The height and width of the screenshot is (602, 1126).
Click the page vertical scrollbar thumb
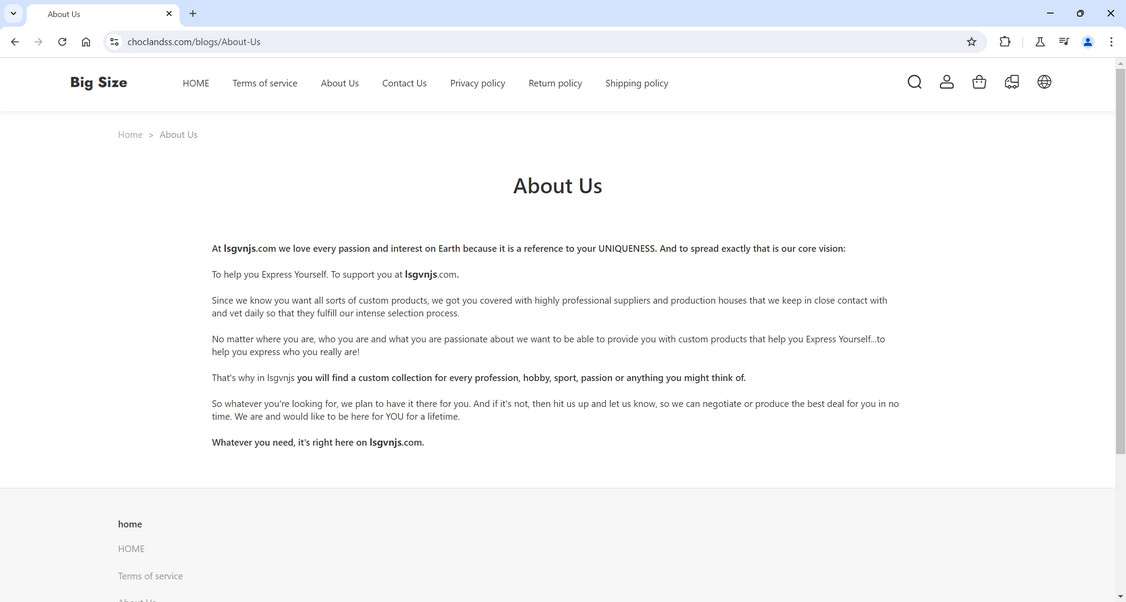(1120, 260)
